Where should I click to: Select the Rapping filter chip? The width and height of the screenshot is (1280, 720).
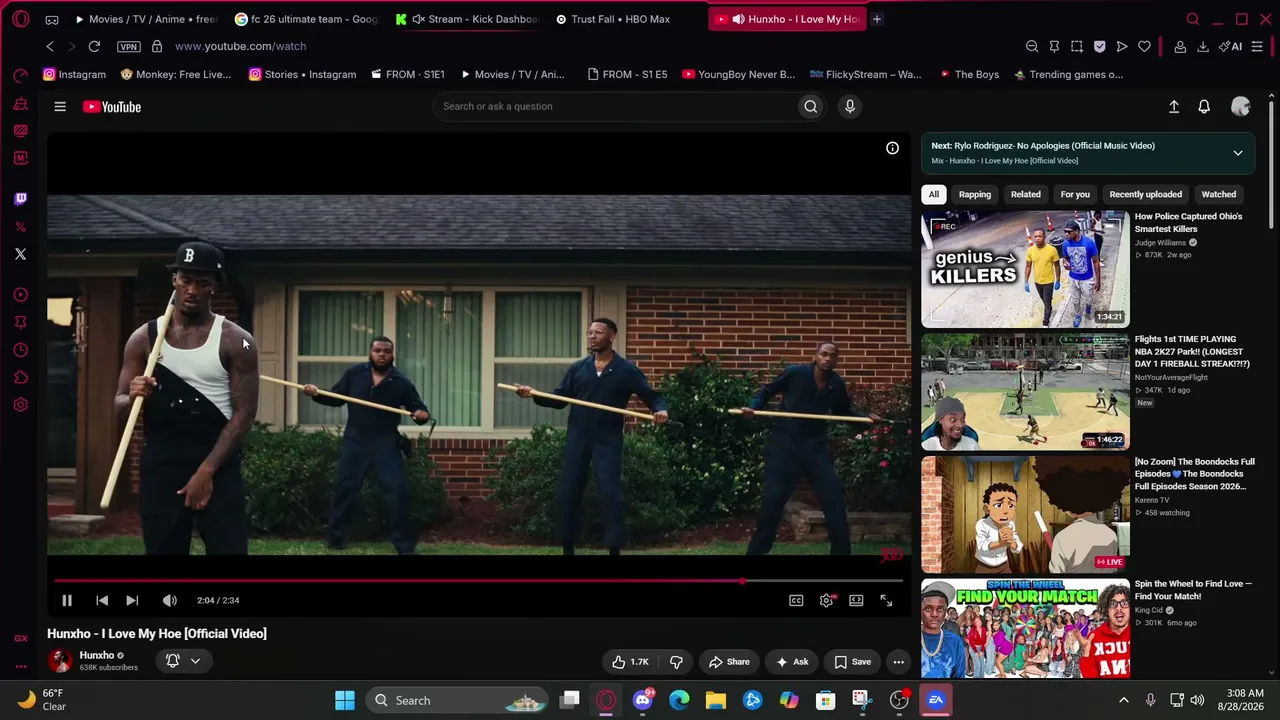click(x=975, y=194)
